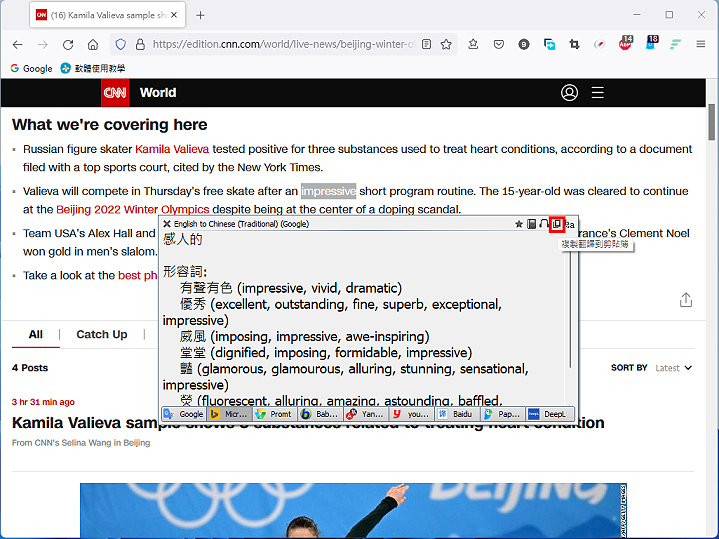Click the crop screenshot extension icon
Viewport: 719px width, 539px height.
(x=574, y=44)
